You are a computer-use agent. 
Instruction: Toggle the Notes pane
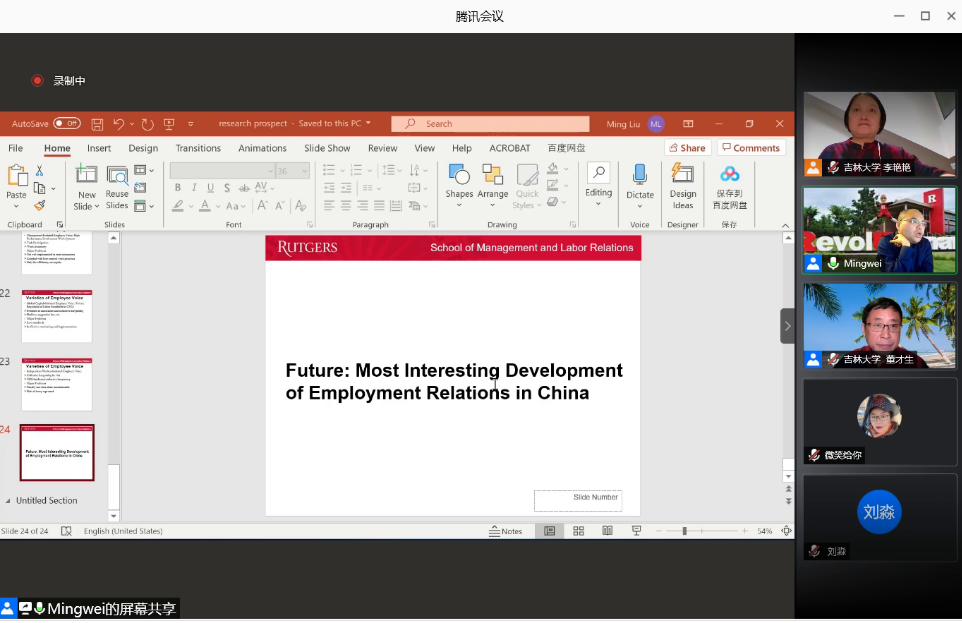point(505,531)
